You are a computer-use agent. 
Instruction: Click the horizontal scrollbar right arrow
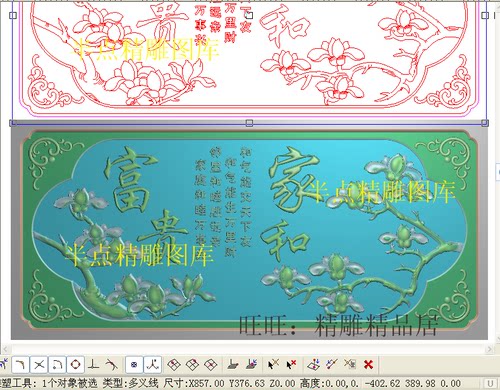pyautogui.click(x=489, y=349)
